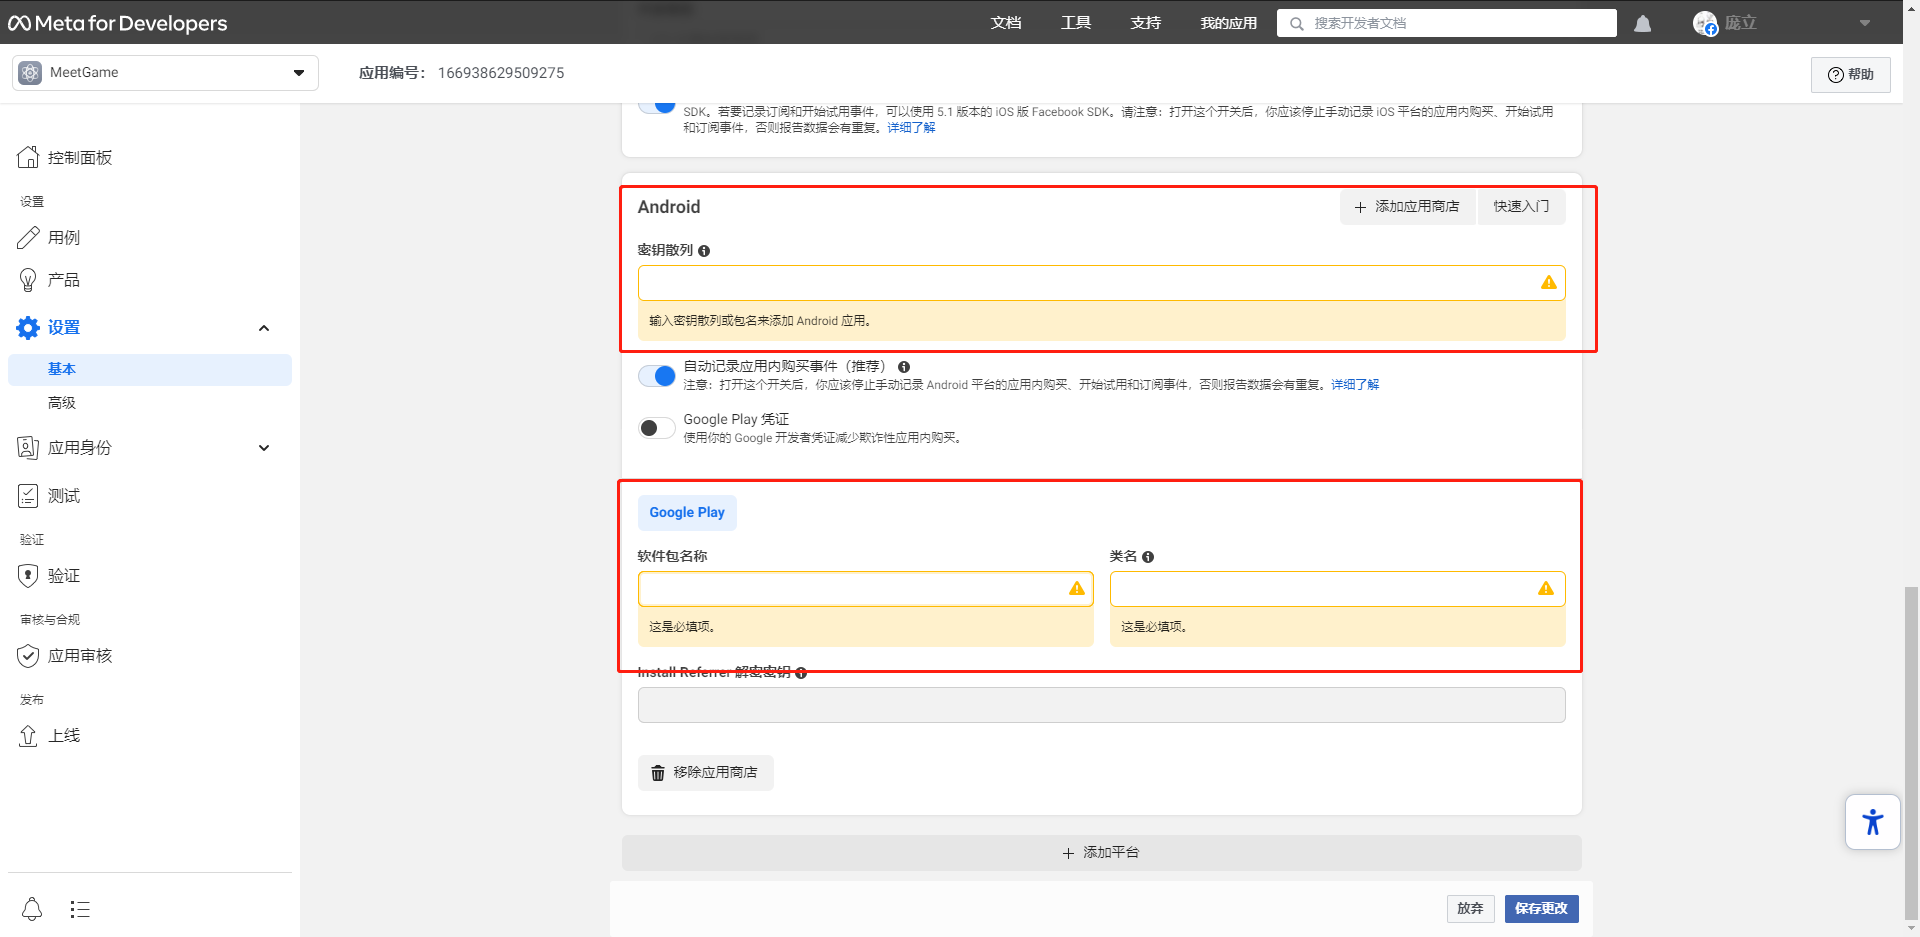Click the 类名 input field

(1337, 589)
